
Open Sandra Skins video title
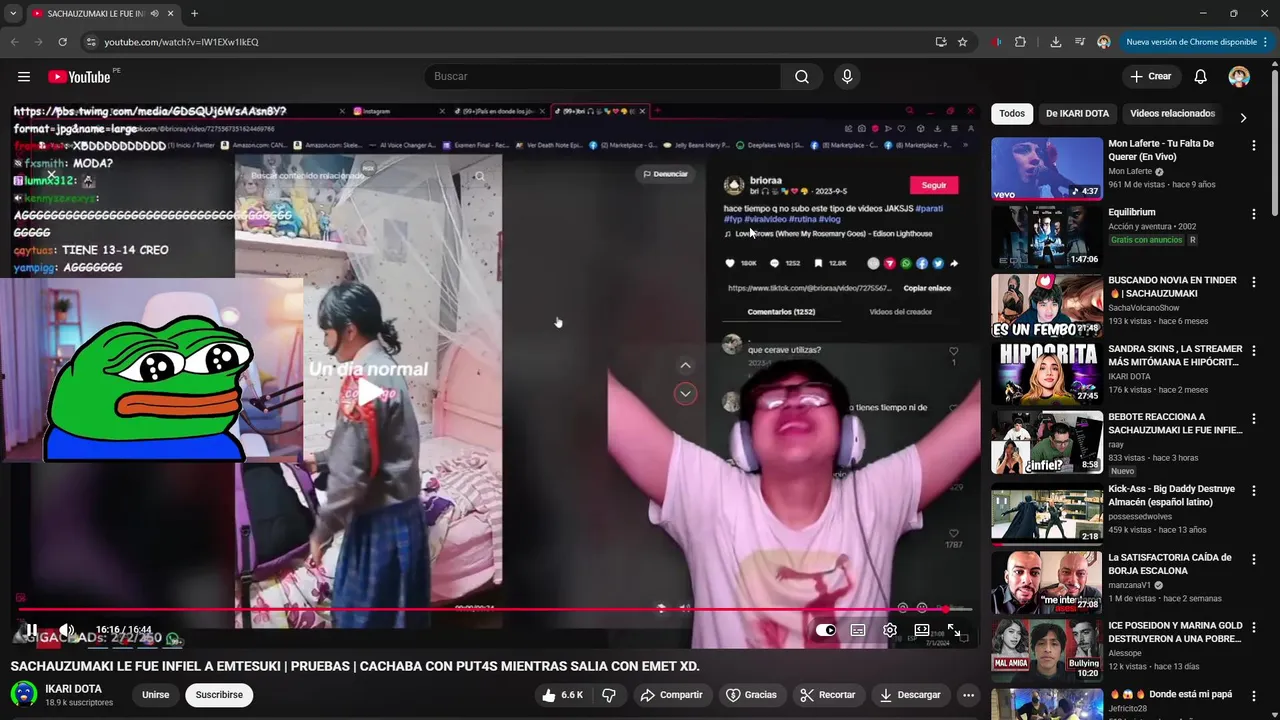click(1175, 356)
